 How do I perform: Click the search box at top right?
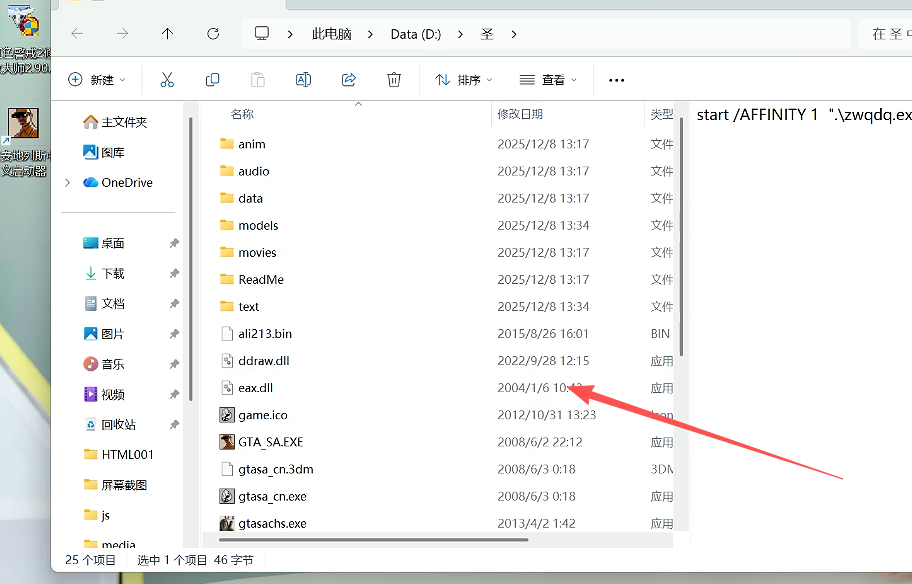click(890, 33)
